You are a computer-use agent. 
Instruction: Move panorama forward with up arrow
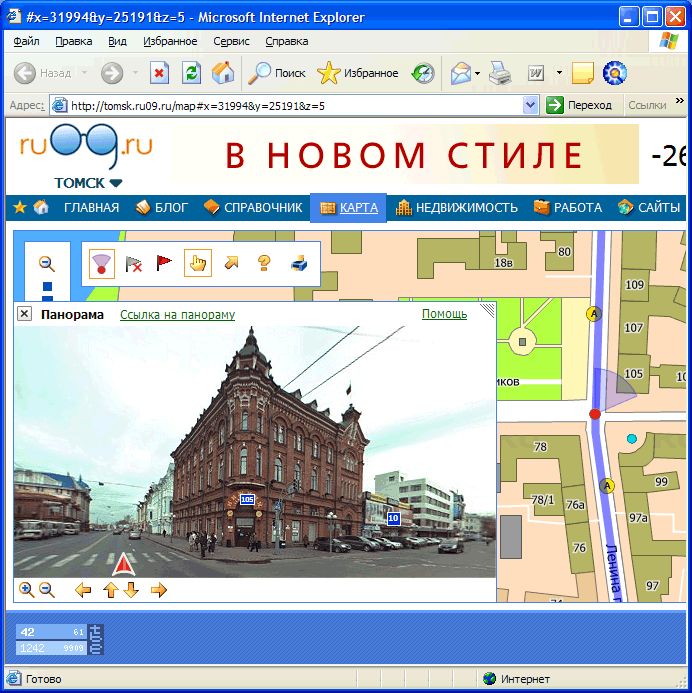coord(110,590)
